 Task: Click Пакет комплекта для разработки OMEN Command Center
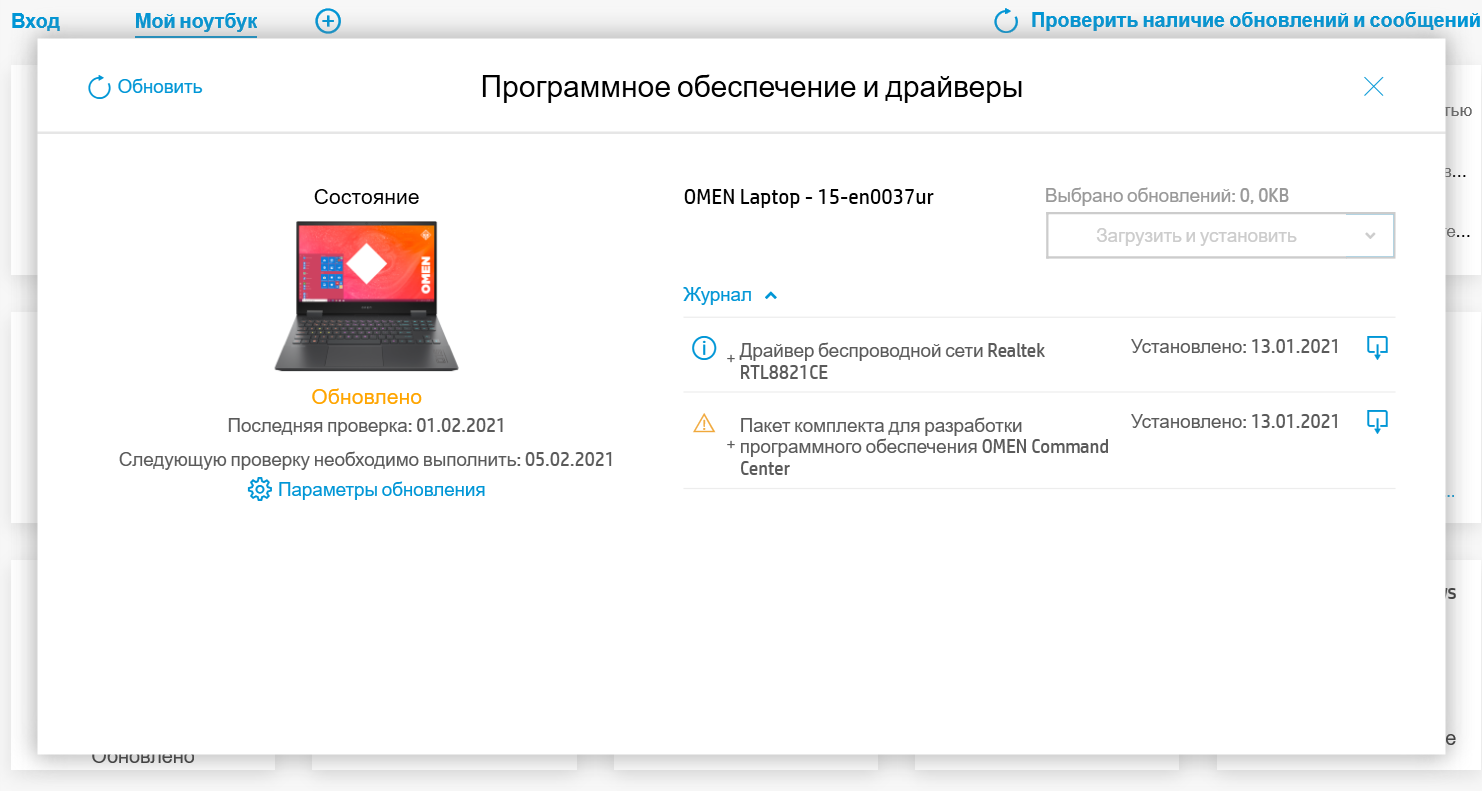pos(924,447)
